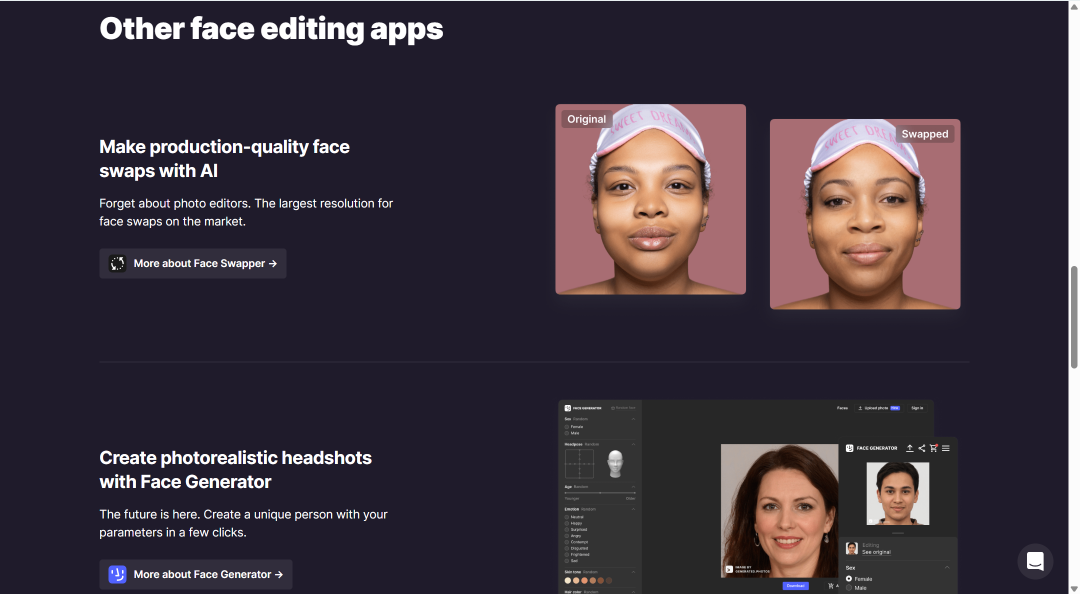
Task: Select the Male radio in mobile preview panel
Action: point(849,588)
